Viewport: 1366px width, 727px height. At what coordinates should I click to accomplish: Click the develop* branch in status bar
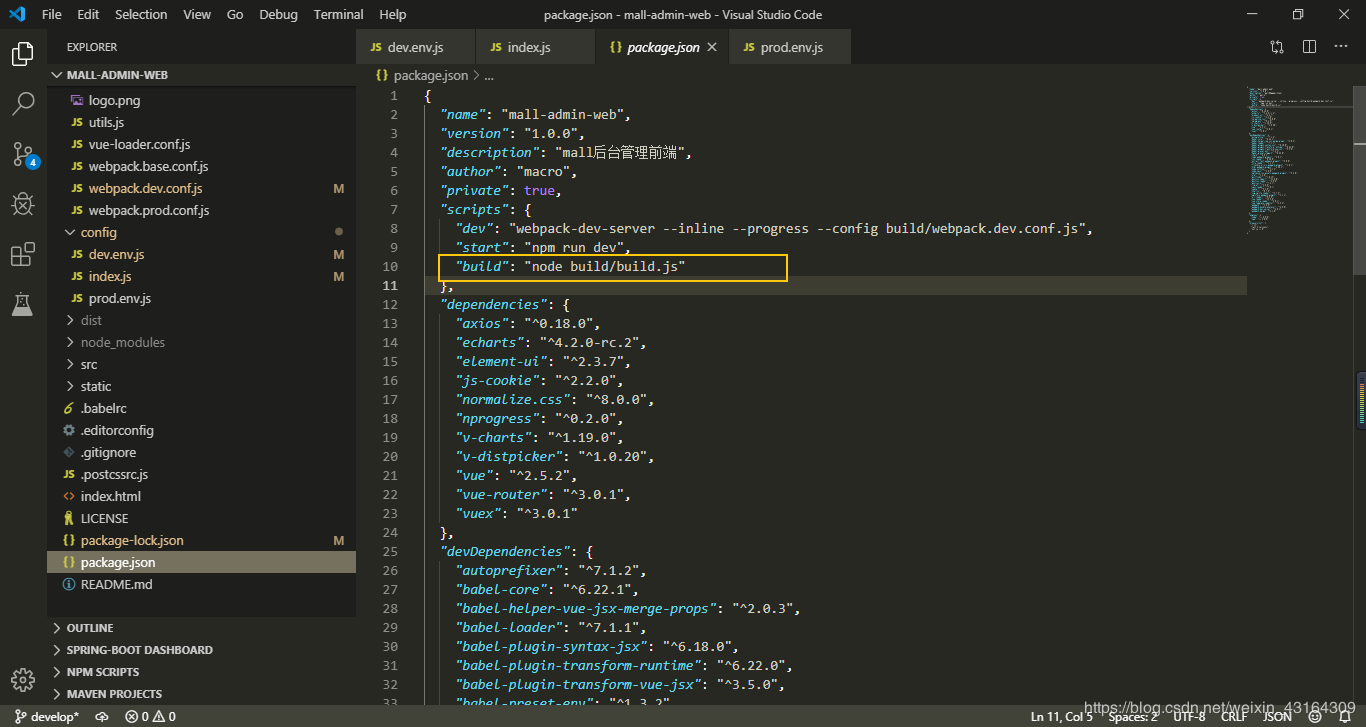click(x=47, y=716)
